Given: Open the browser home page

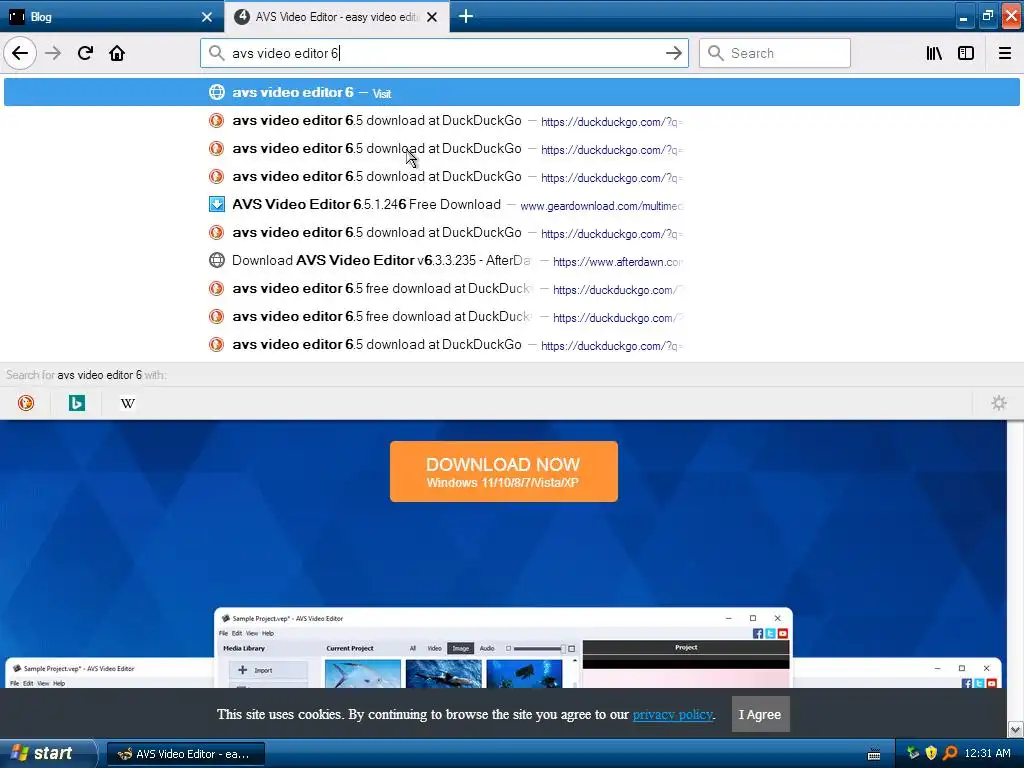Looking at the screenshot, I should pyautogui.click(x=117, y=53).
